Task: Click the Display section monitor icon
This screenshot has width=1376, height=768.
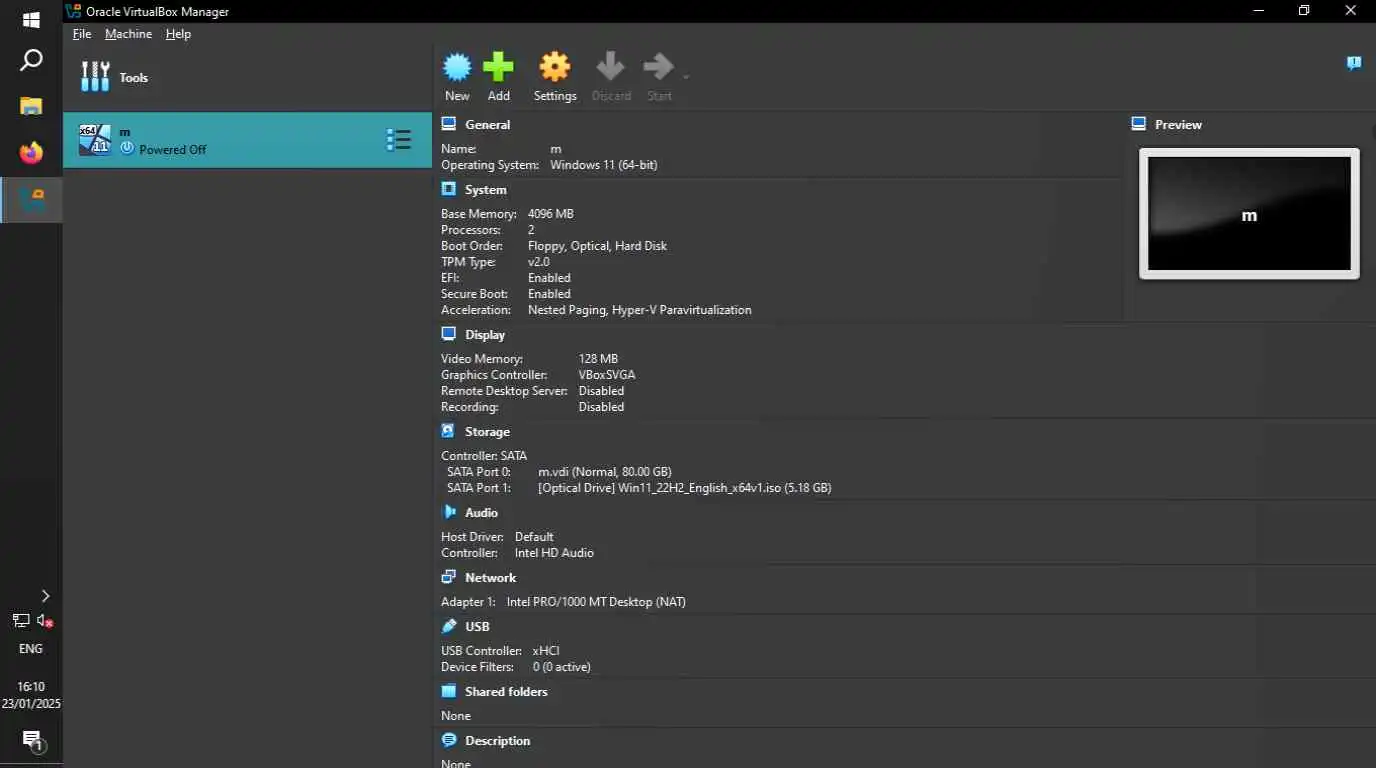Action: 448,334
